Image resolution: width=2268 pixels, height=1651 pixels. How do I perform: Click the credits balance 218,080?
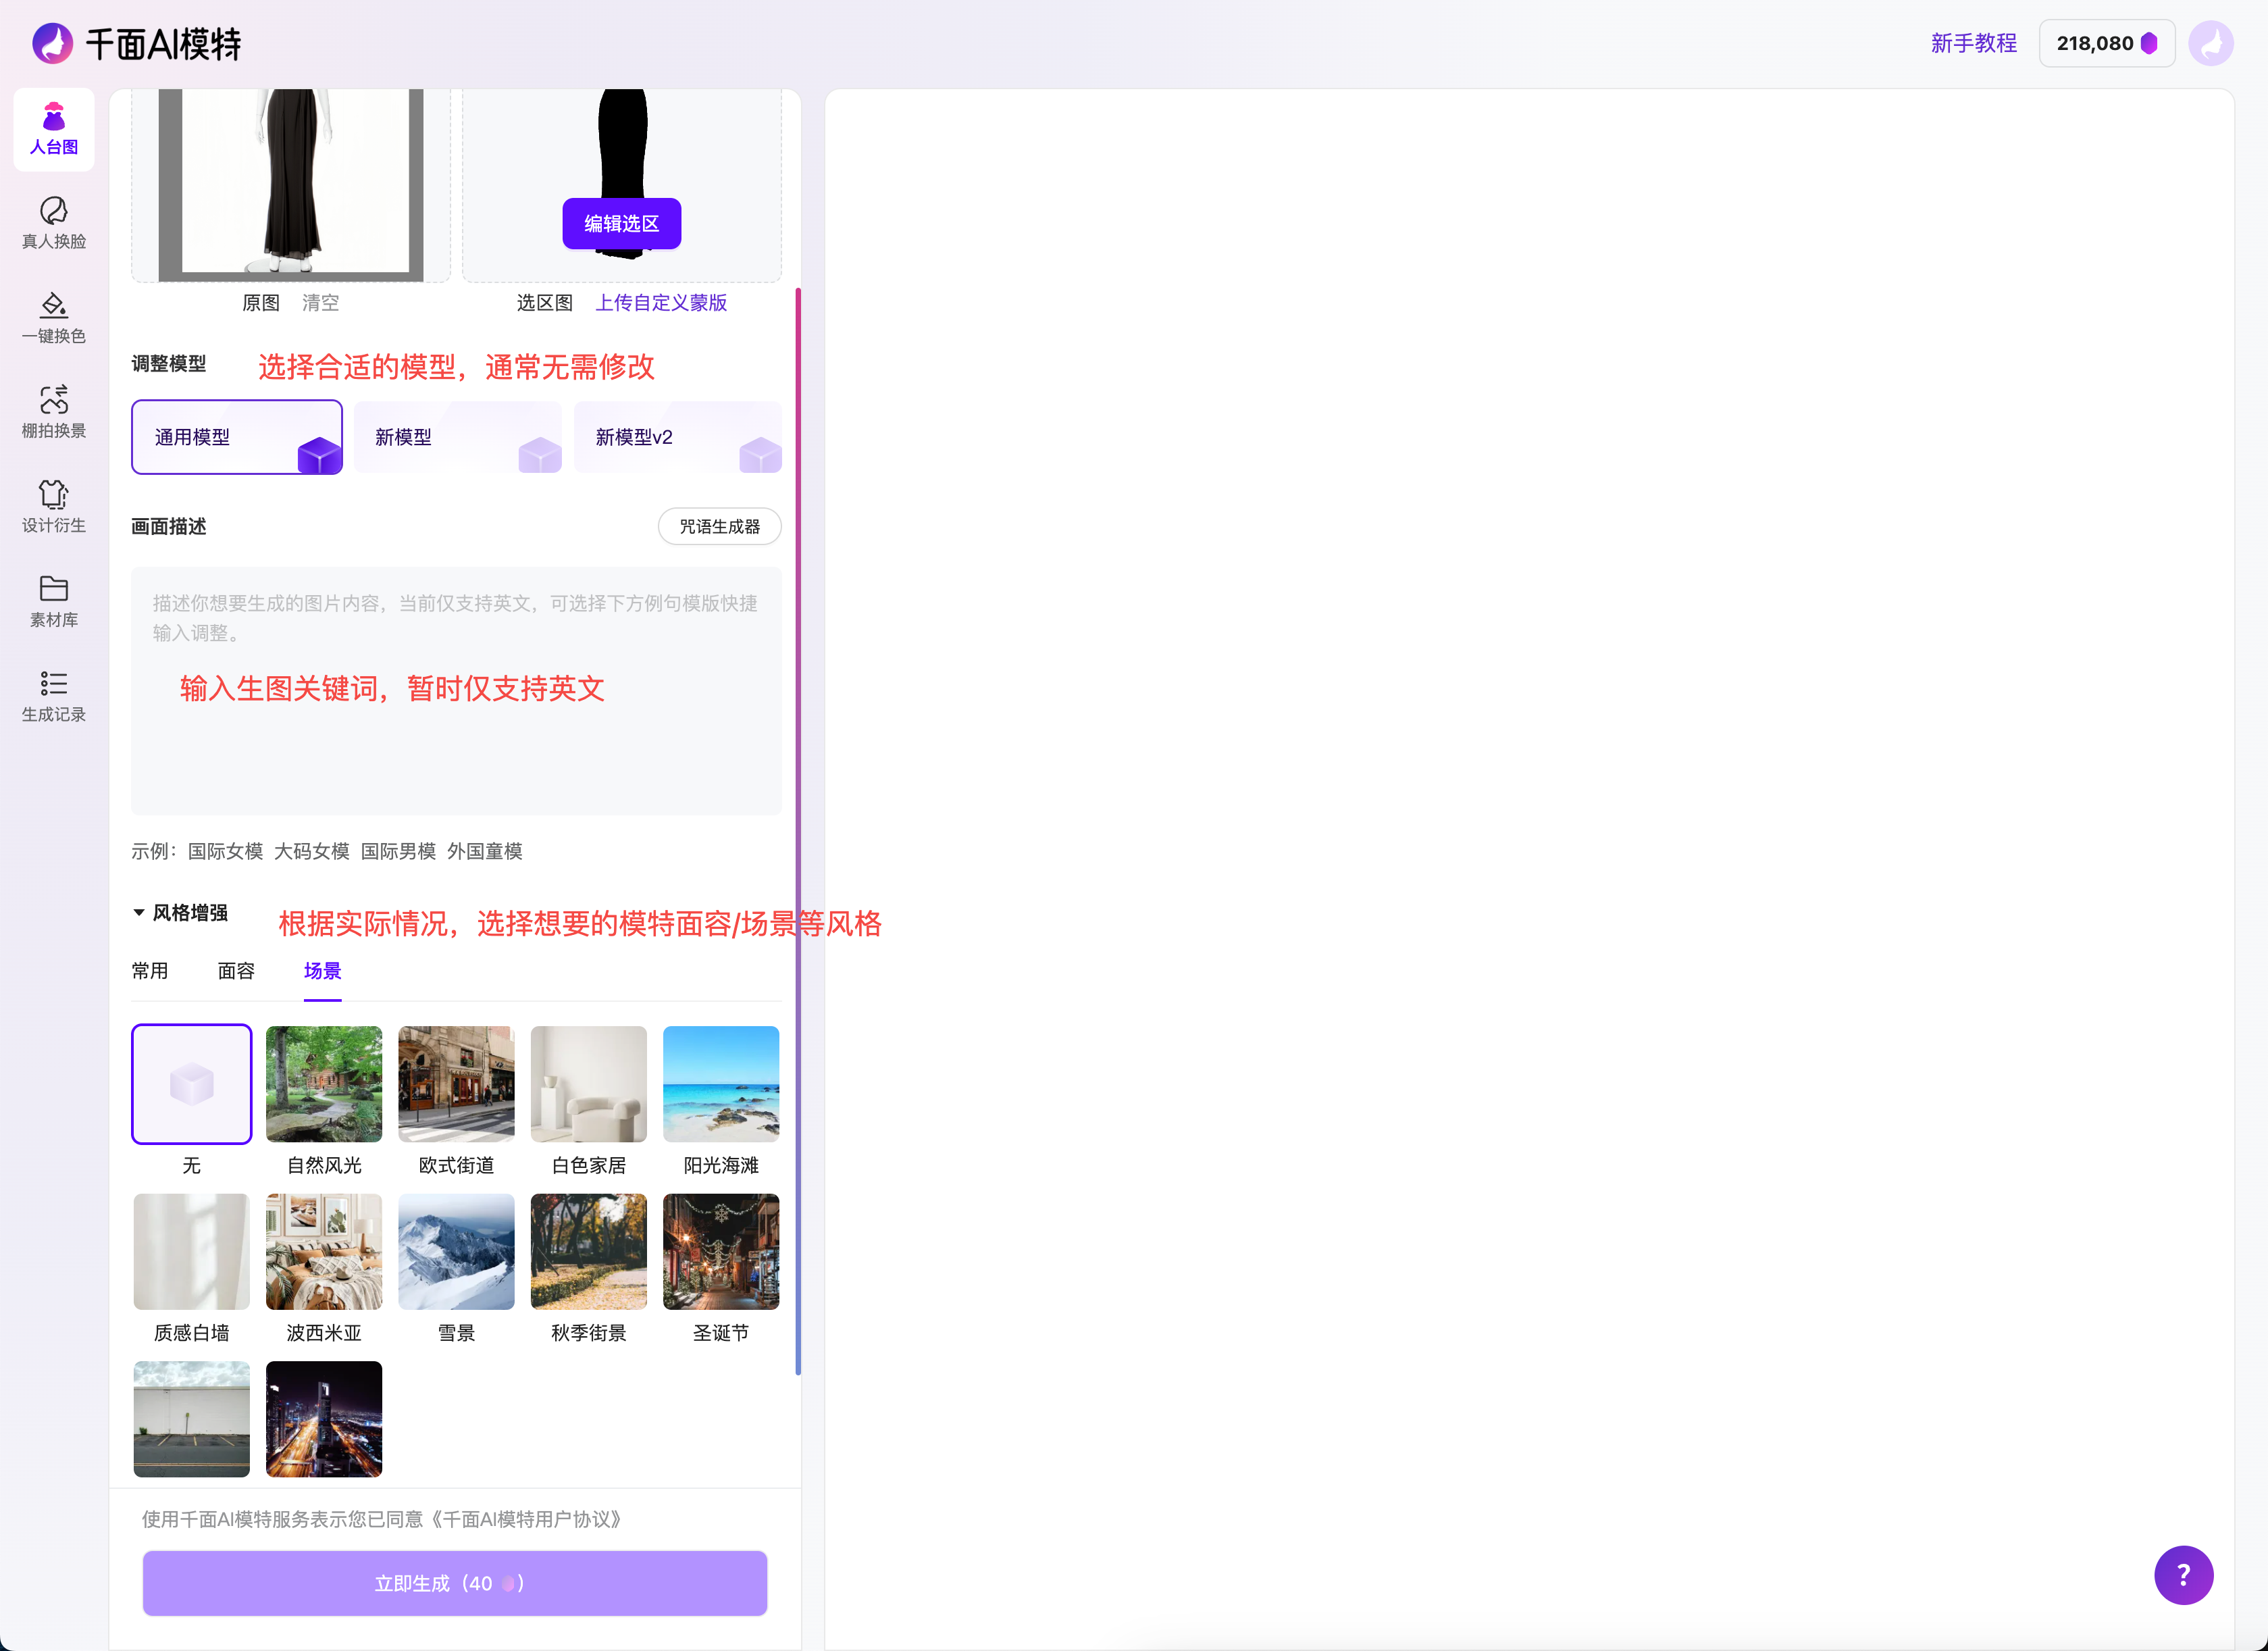click(x=2107, y=43)
